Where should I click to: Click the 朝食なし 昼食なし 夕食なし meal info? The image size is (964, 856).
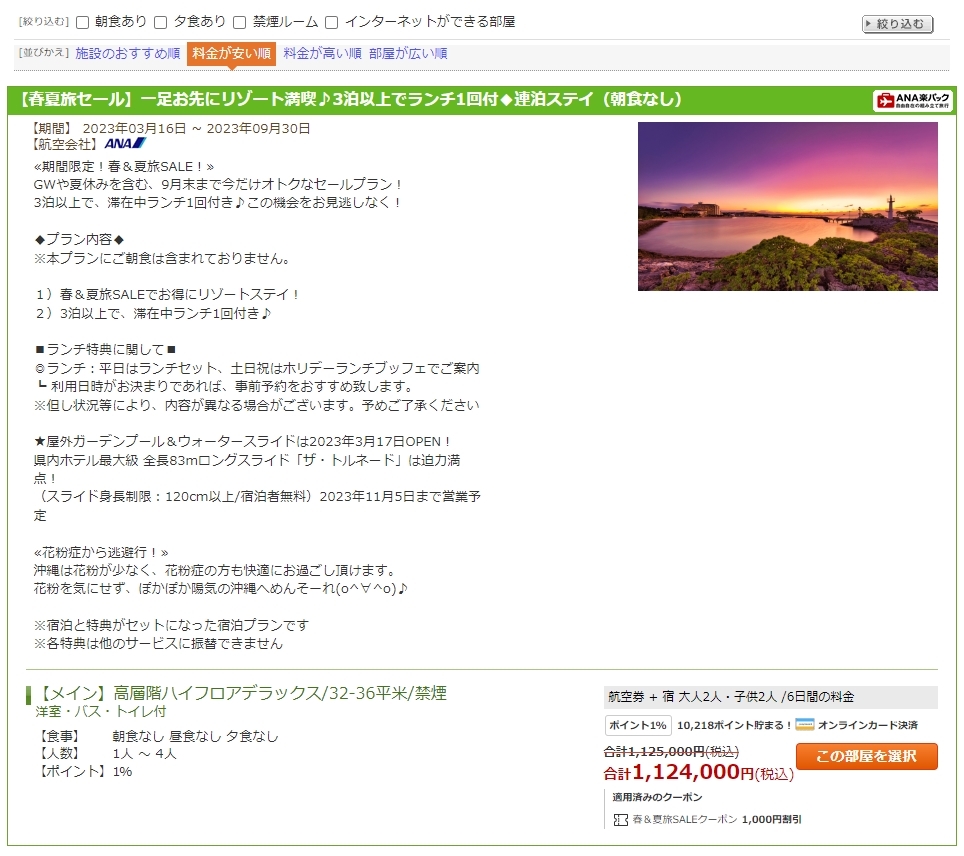pos(195,736)
